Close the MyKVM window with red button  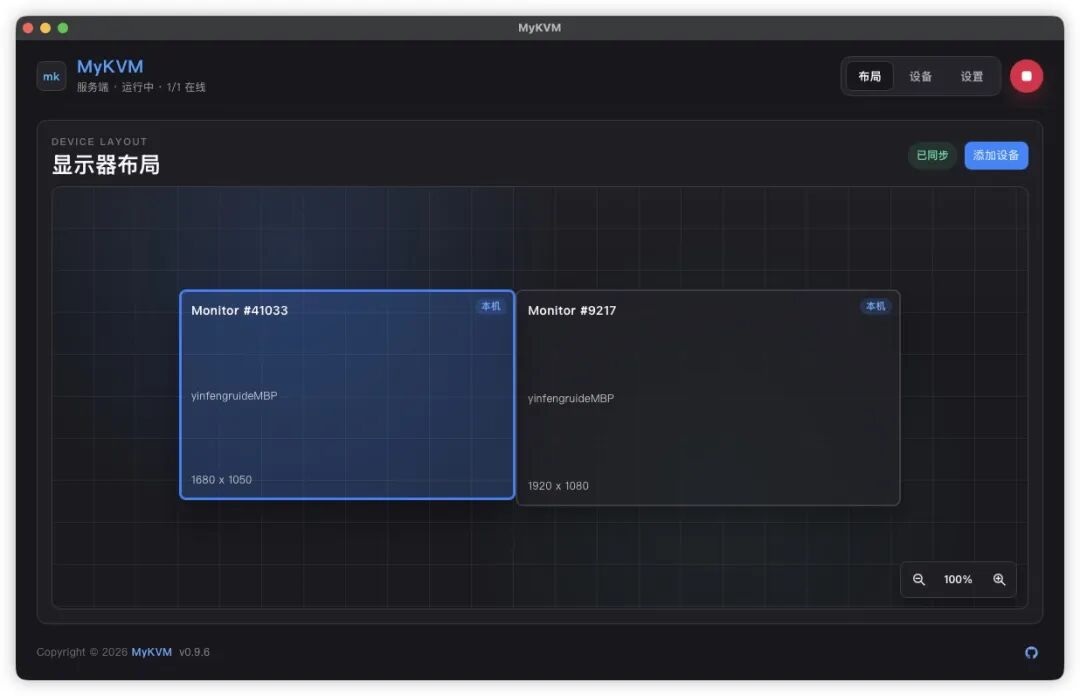[x=28, y=28]
